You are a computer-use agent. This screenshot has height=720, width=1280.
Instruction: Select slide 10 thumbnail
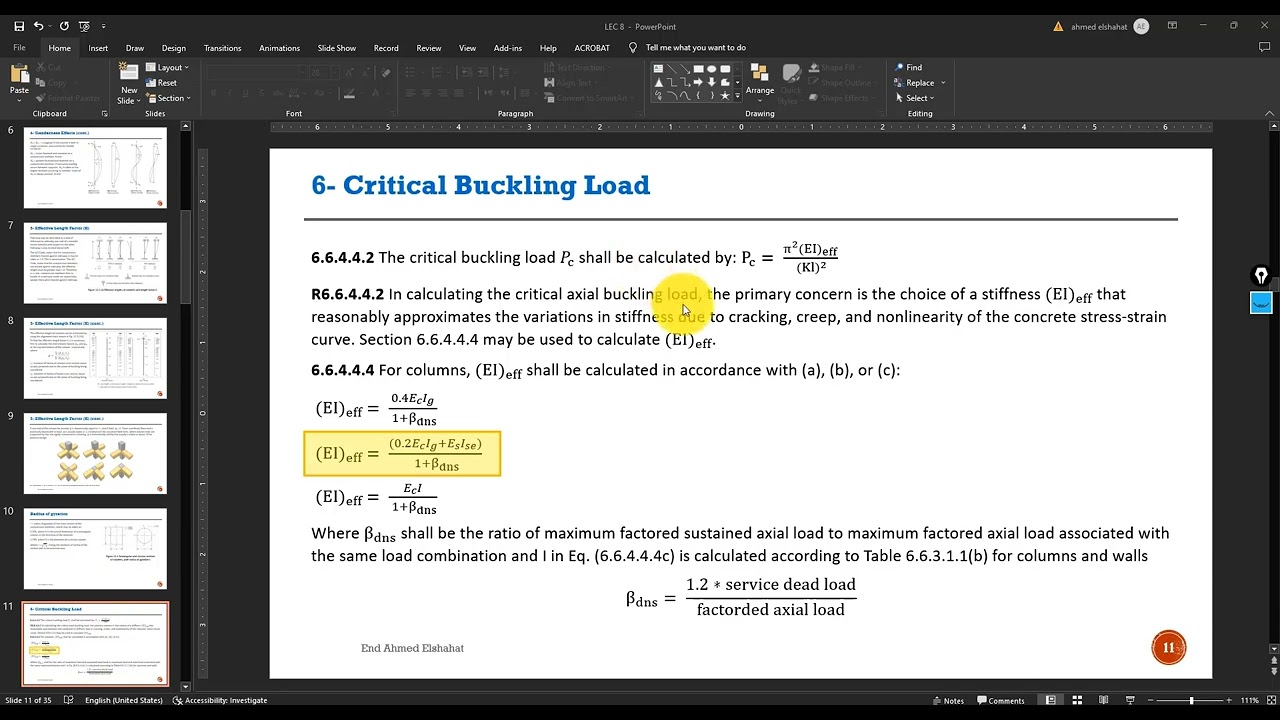[95, 548]
